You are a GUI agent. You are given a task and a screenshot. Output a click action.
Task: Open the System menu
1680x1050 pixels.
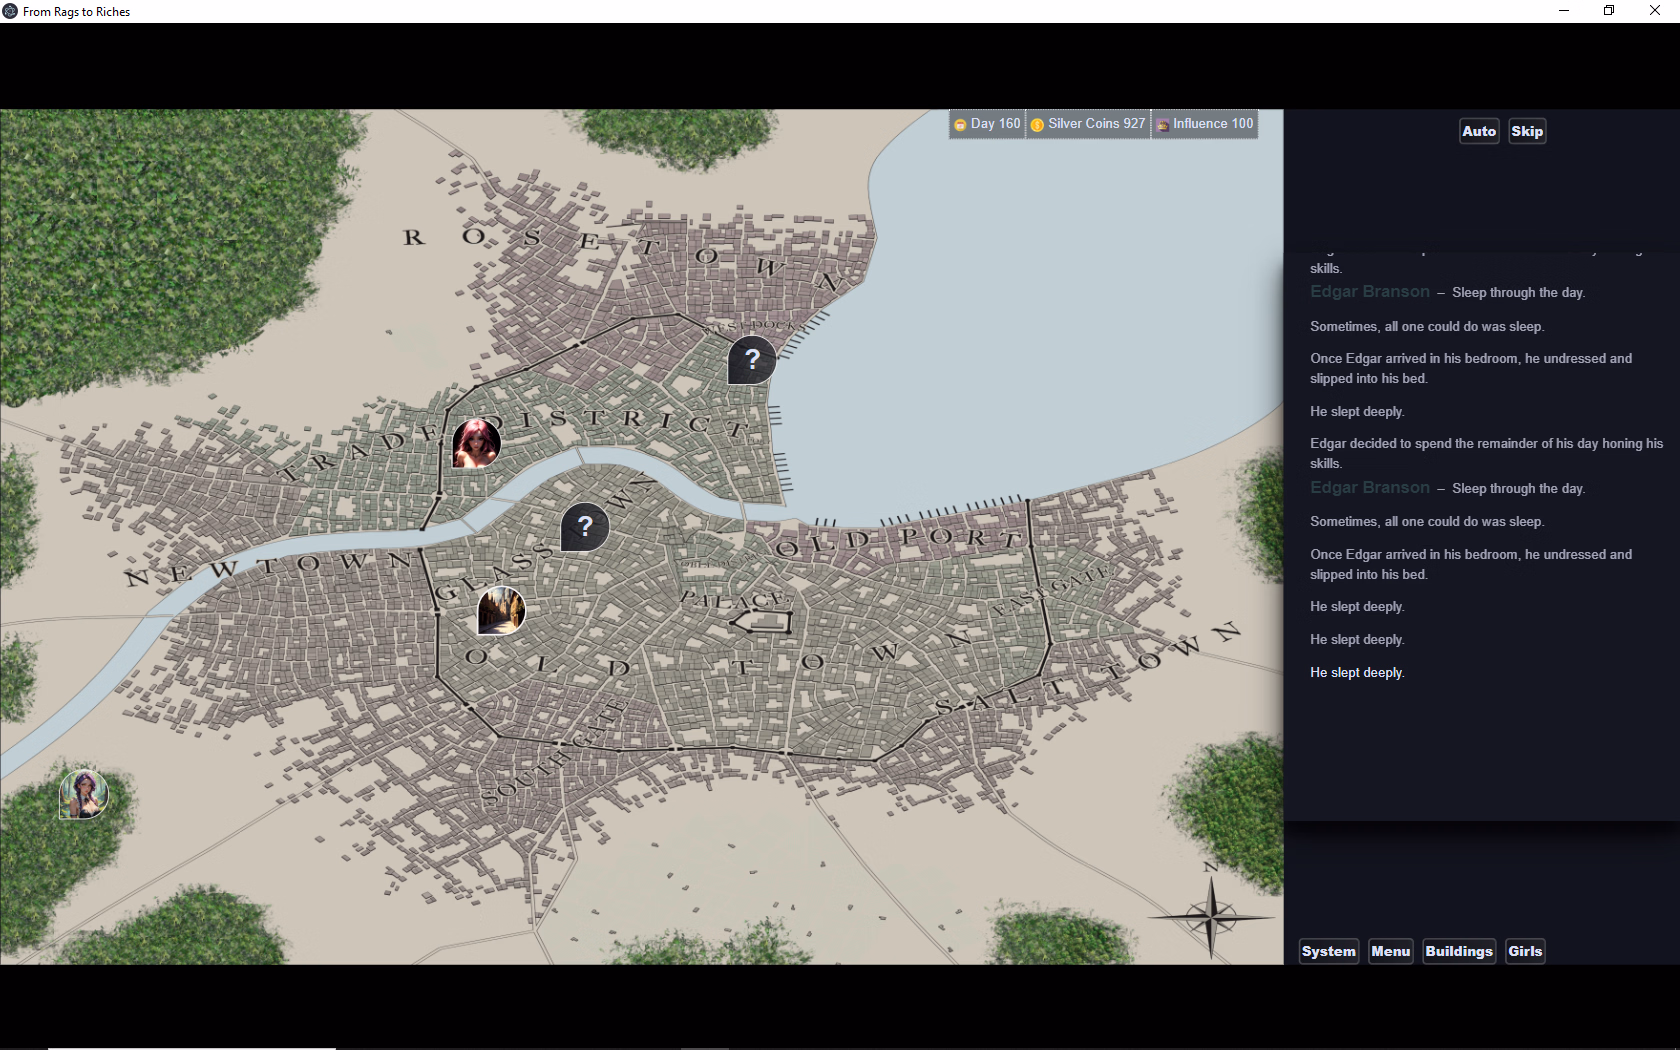point(1328,951)
